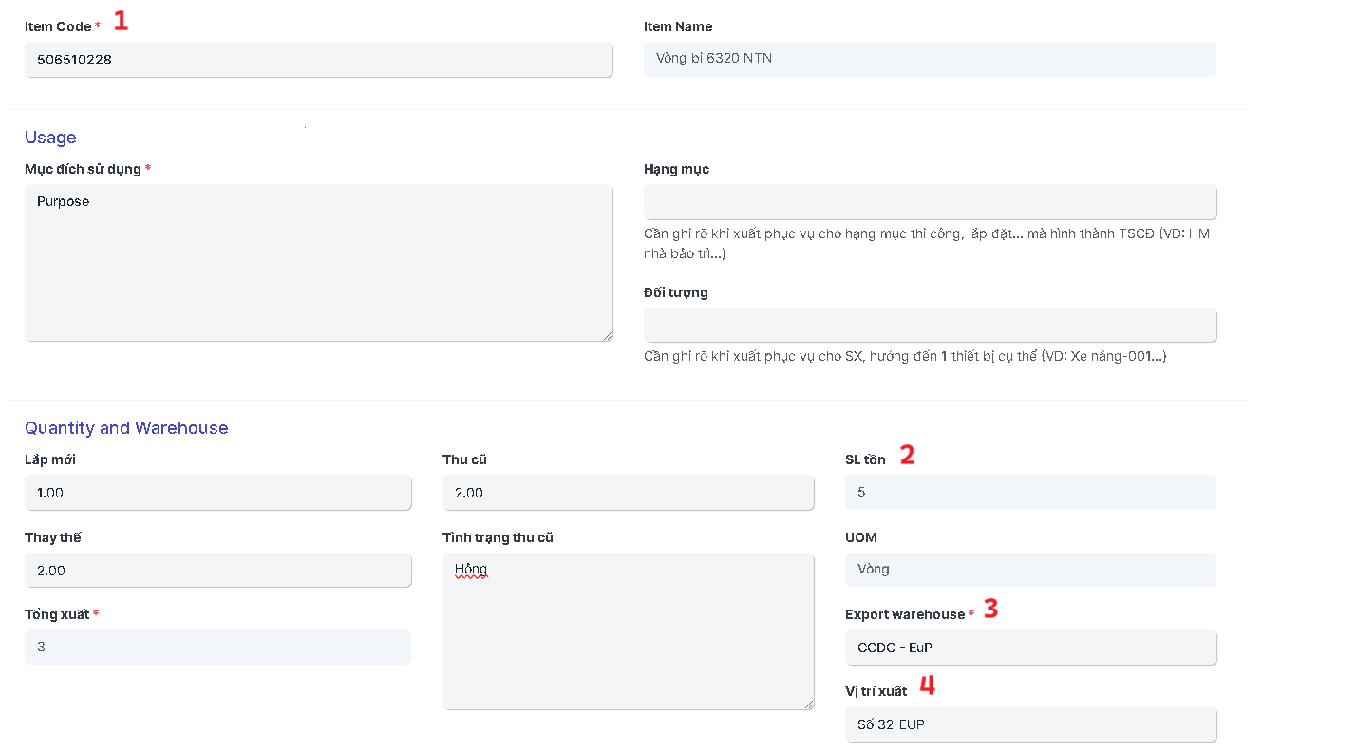Click the Thay thế quantity field
The width and height of the screenshot is (1353, 749).
pos(217,571)
